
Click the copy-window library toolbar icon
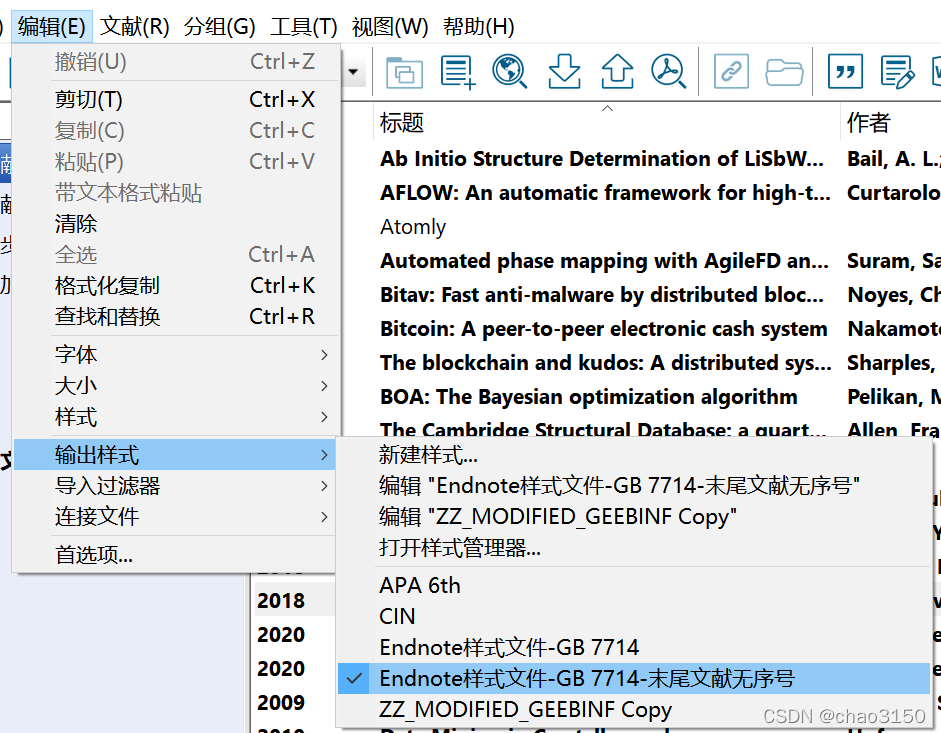(x=404, y=71)
